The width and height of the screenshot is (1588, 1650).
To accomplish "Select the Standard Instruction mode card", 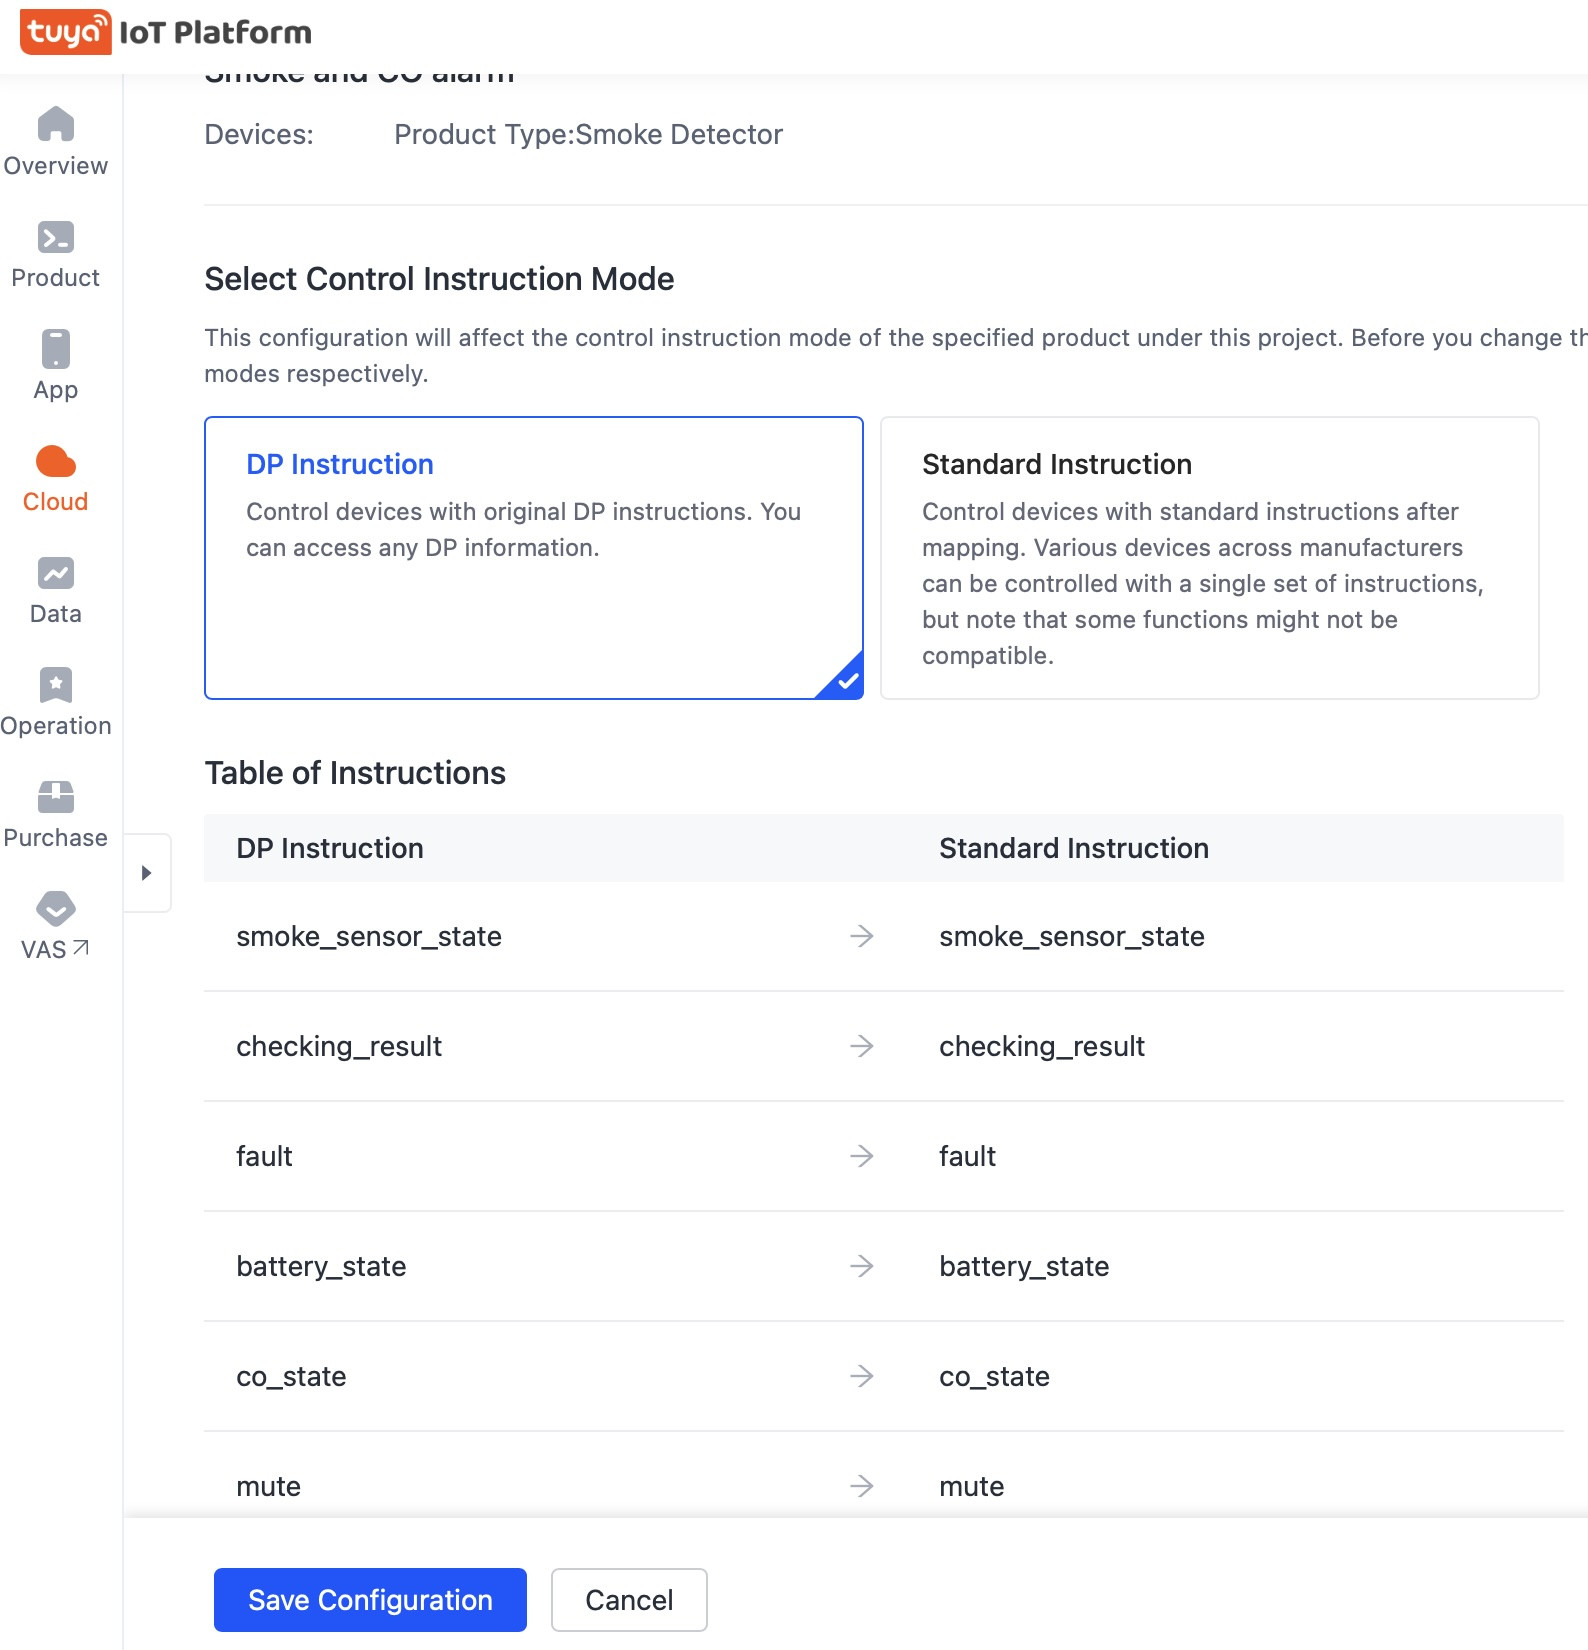I will (x=1208, y=557).
